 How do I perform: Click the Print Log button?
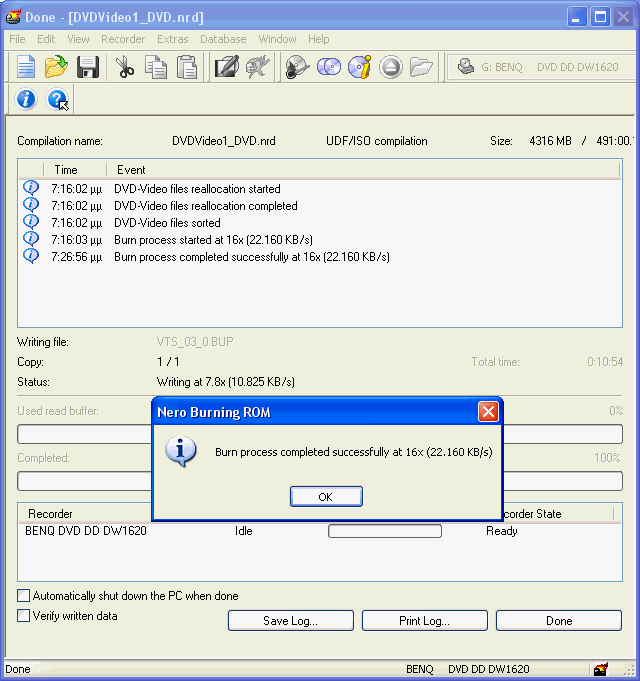click(424, 621)
